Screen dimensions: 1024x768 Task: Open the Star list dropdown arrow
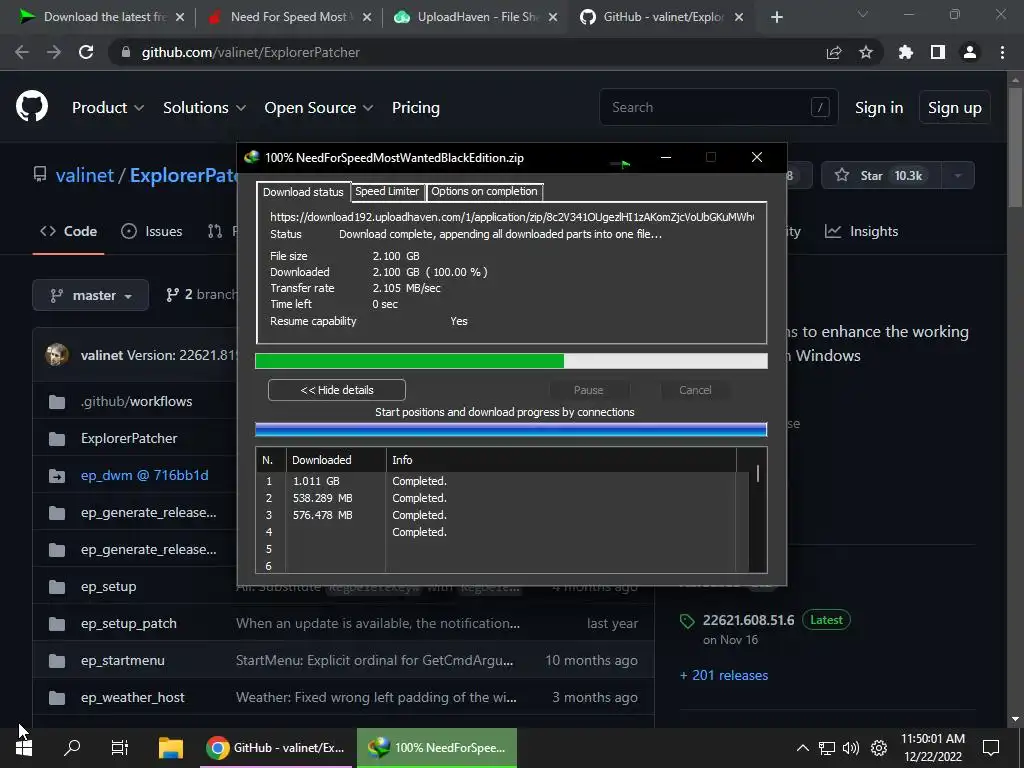click(958, 176)
